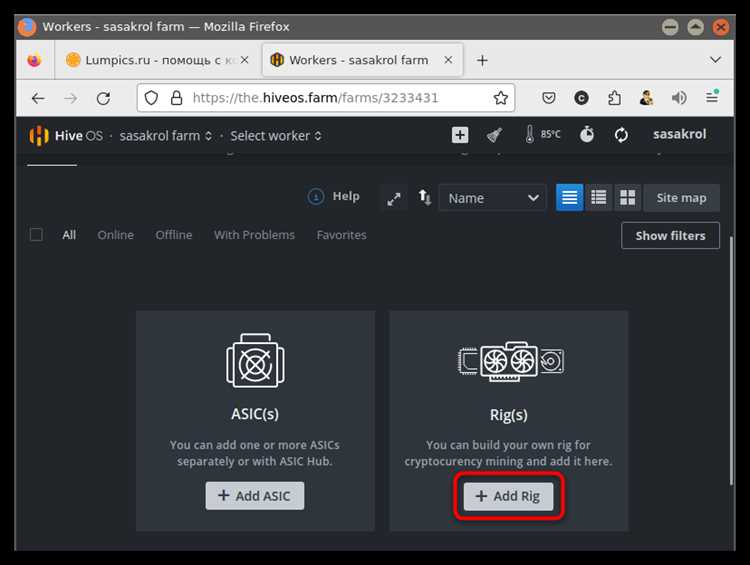Select the All filter tab

[x=69, y=235]
